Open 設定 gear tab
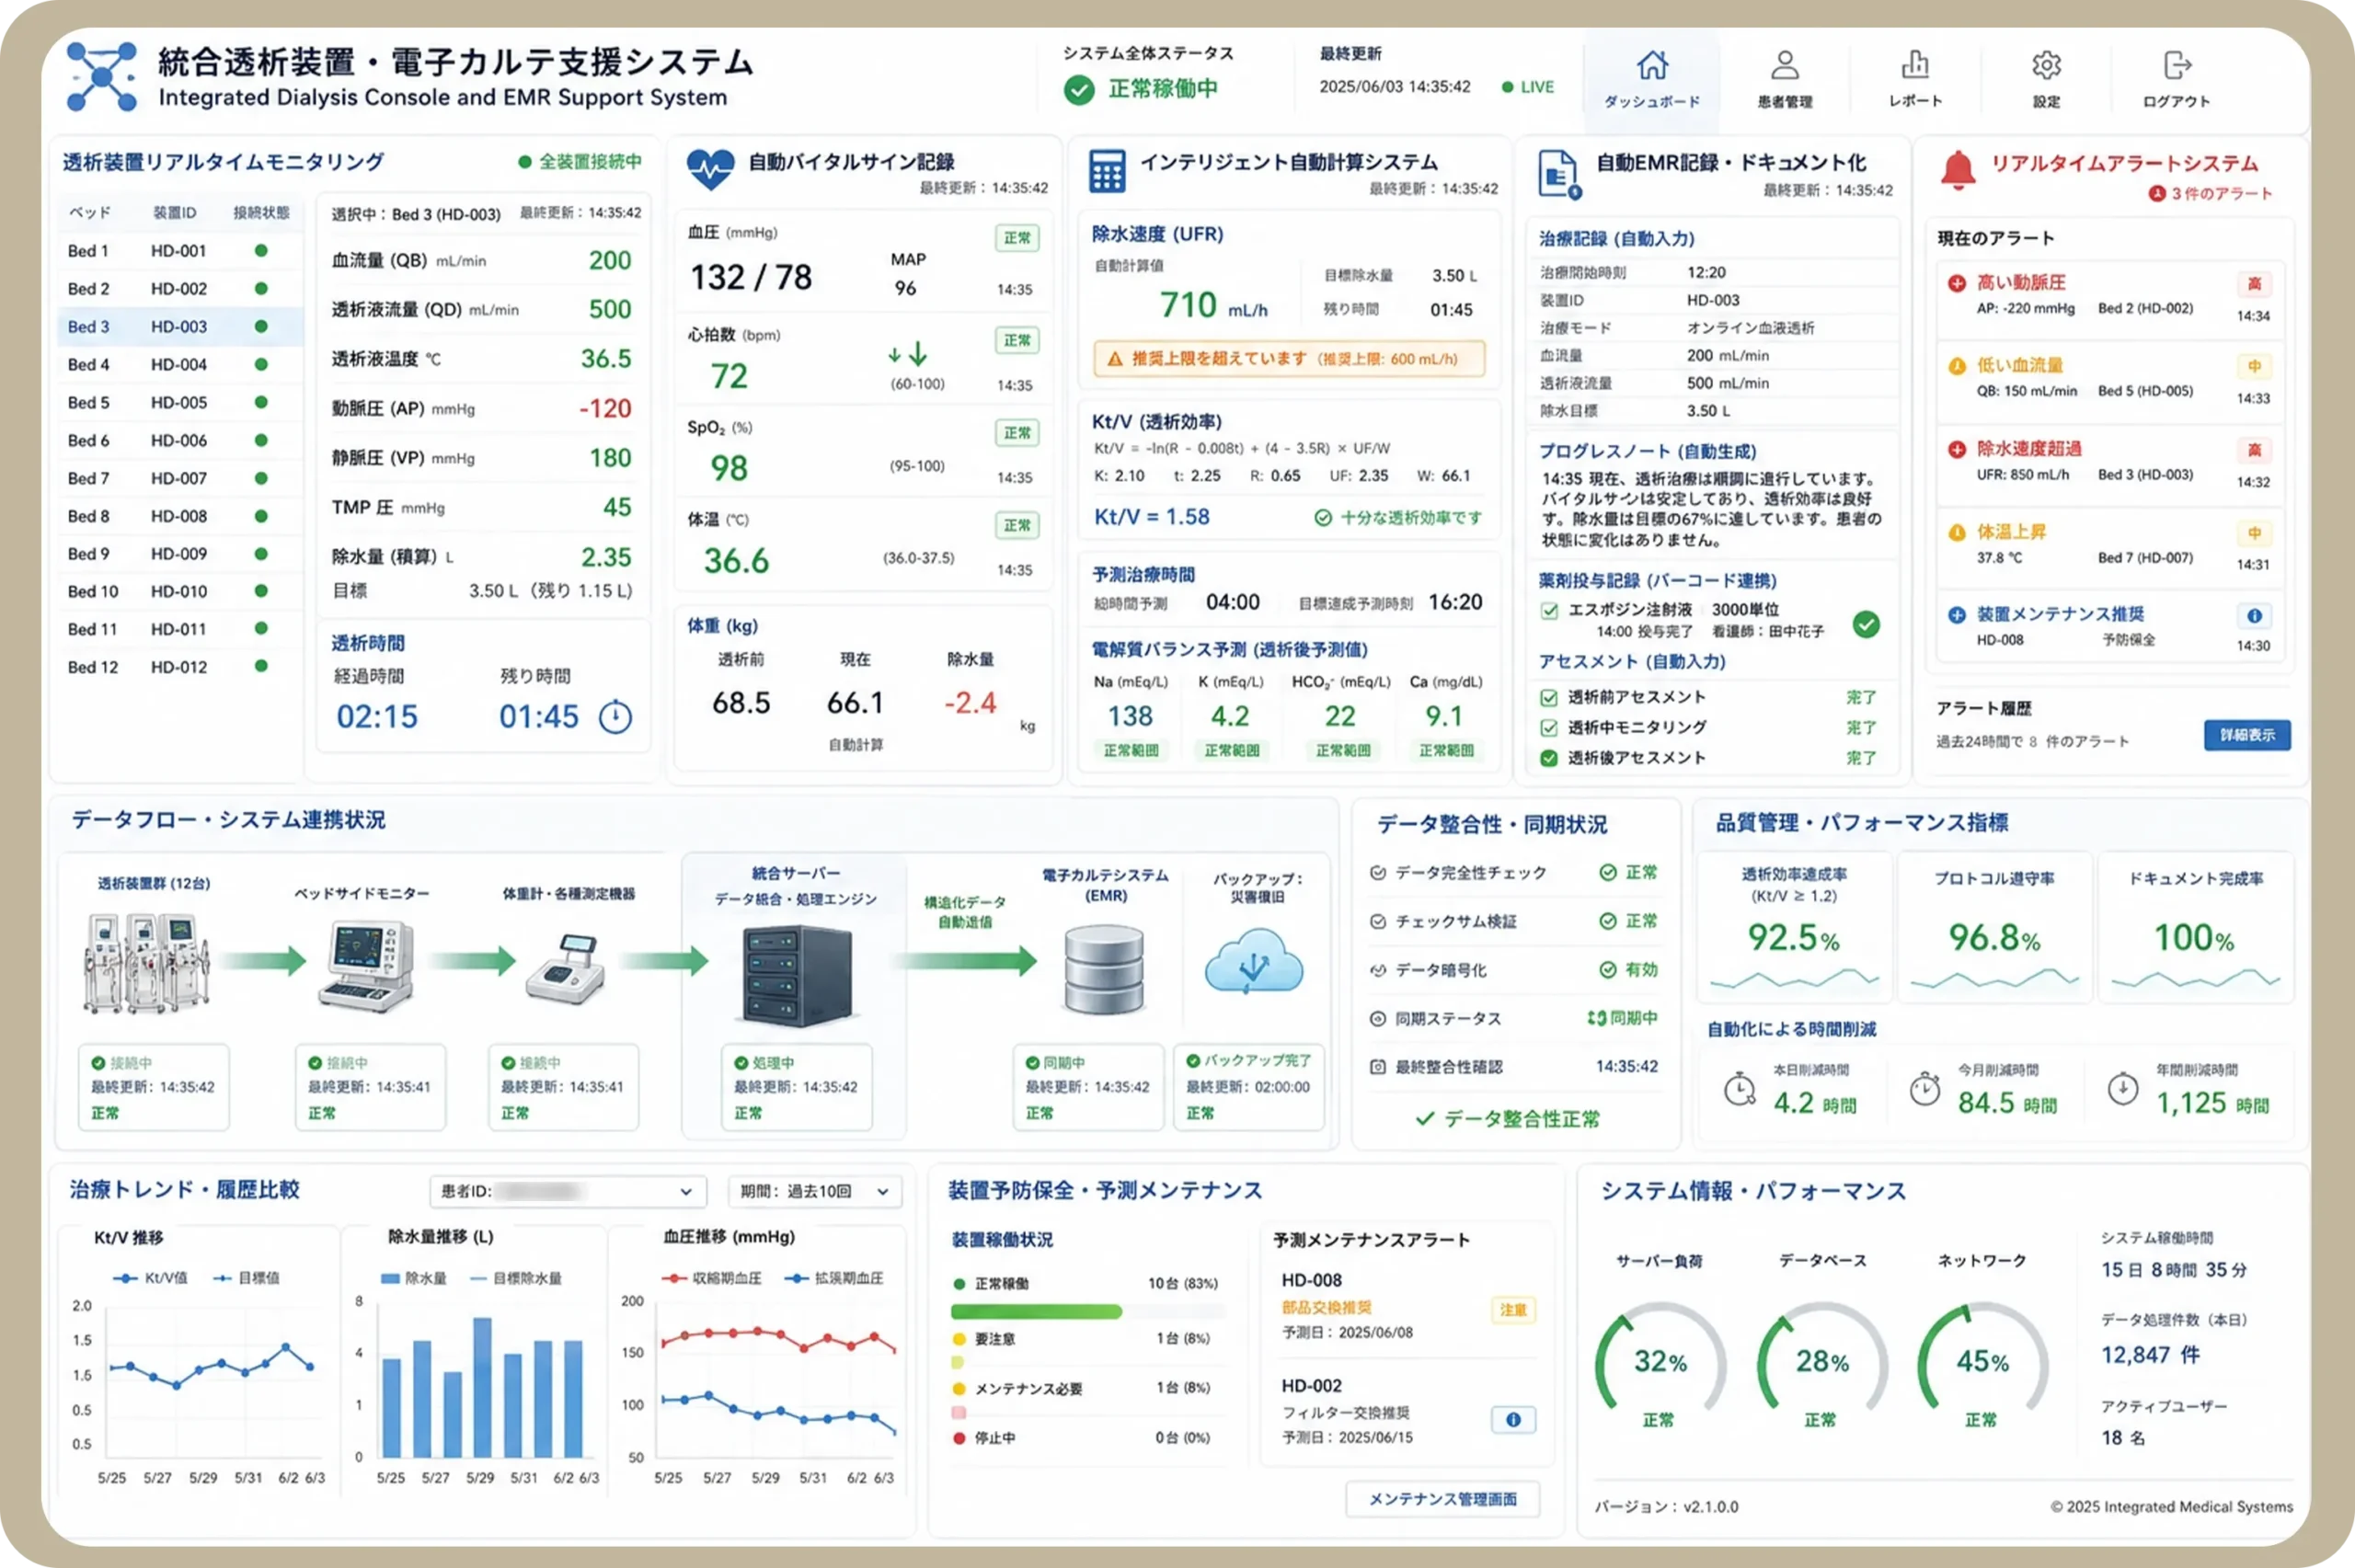 click(x=2046, y=80)
